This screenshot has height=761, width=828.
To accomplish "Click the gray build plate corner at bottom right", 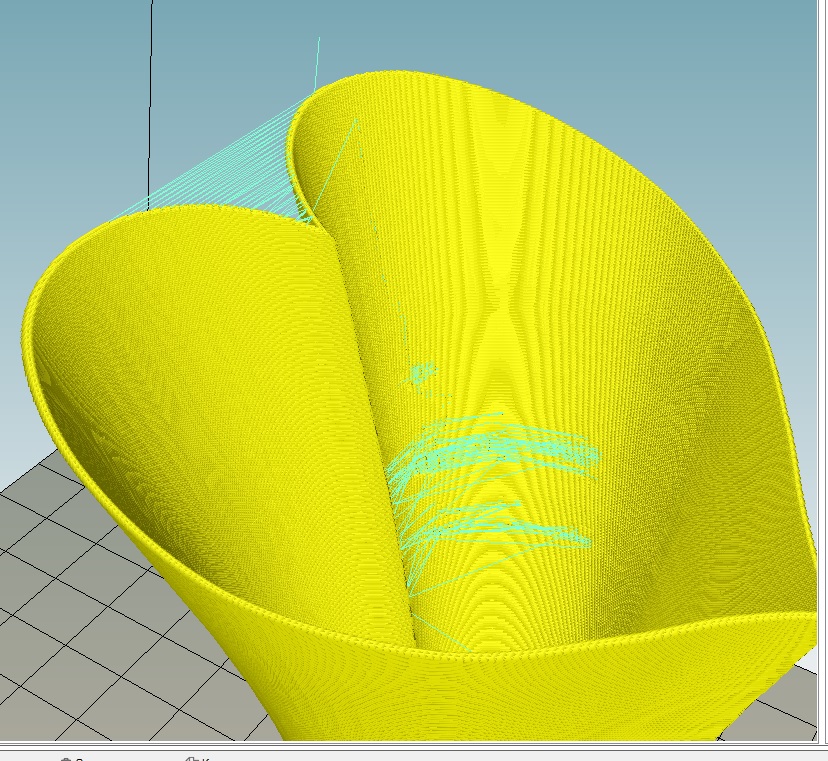I will (790, 700).
